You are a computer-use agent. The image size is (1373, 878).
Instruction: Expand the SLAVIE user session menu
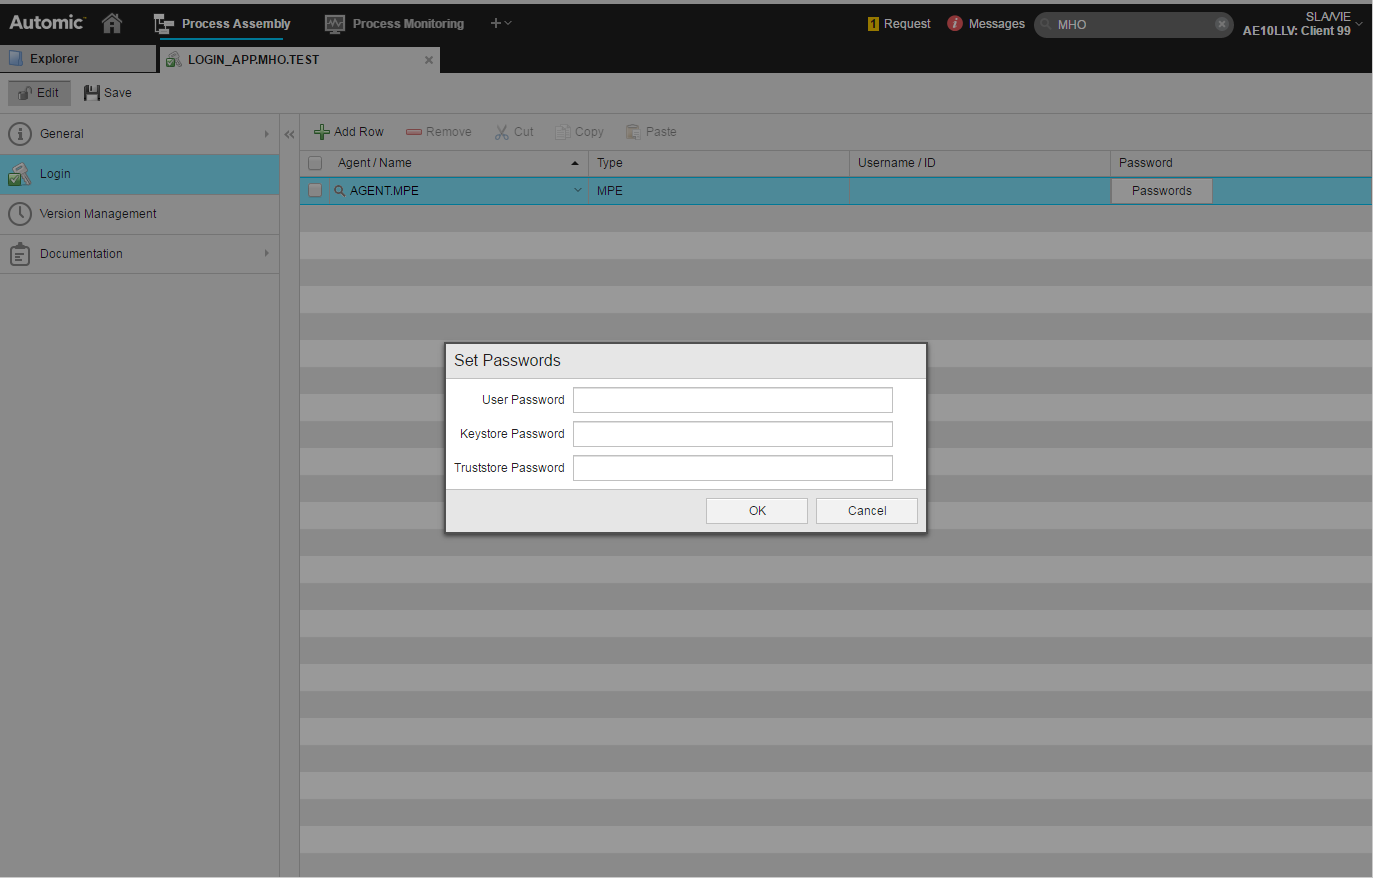pos(1358,23)
